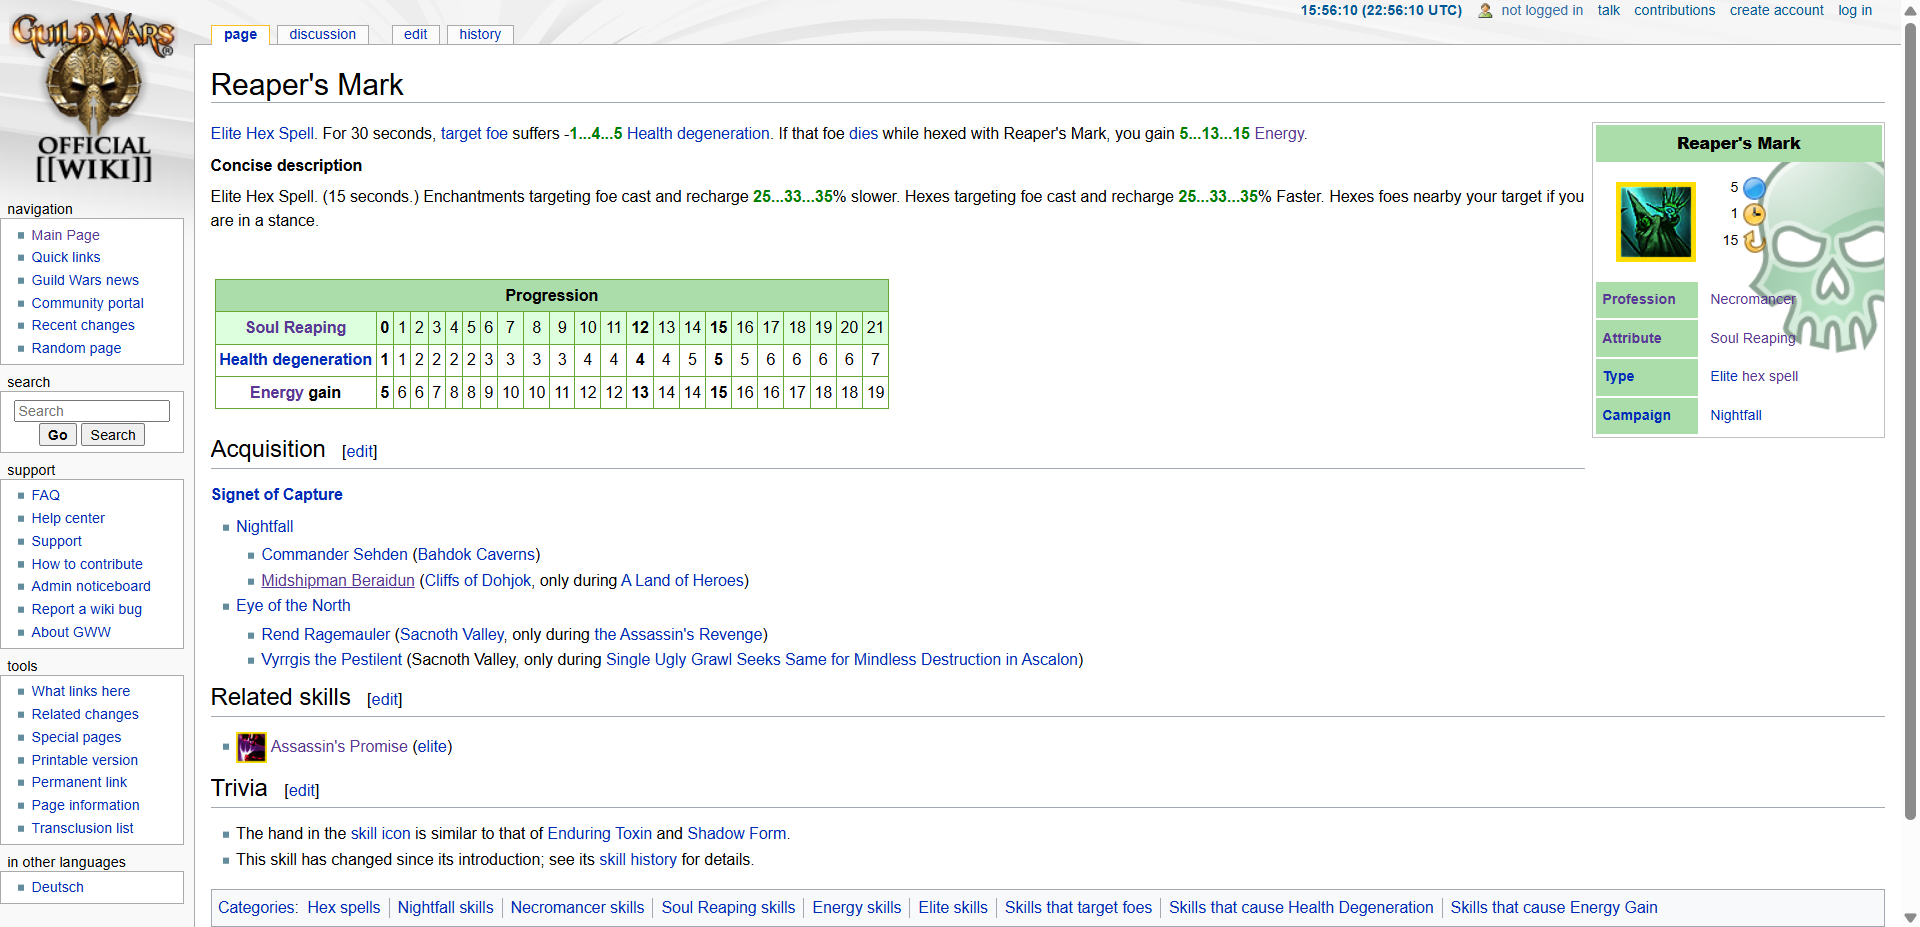This screenshot has height=927, width=1920.
Task: Click the vertical page scrollbar
Action: point(1910,420)
